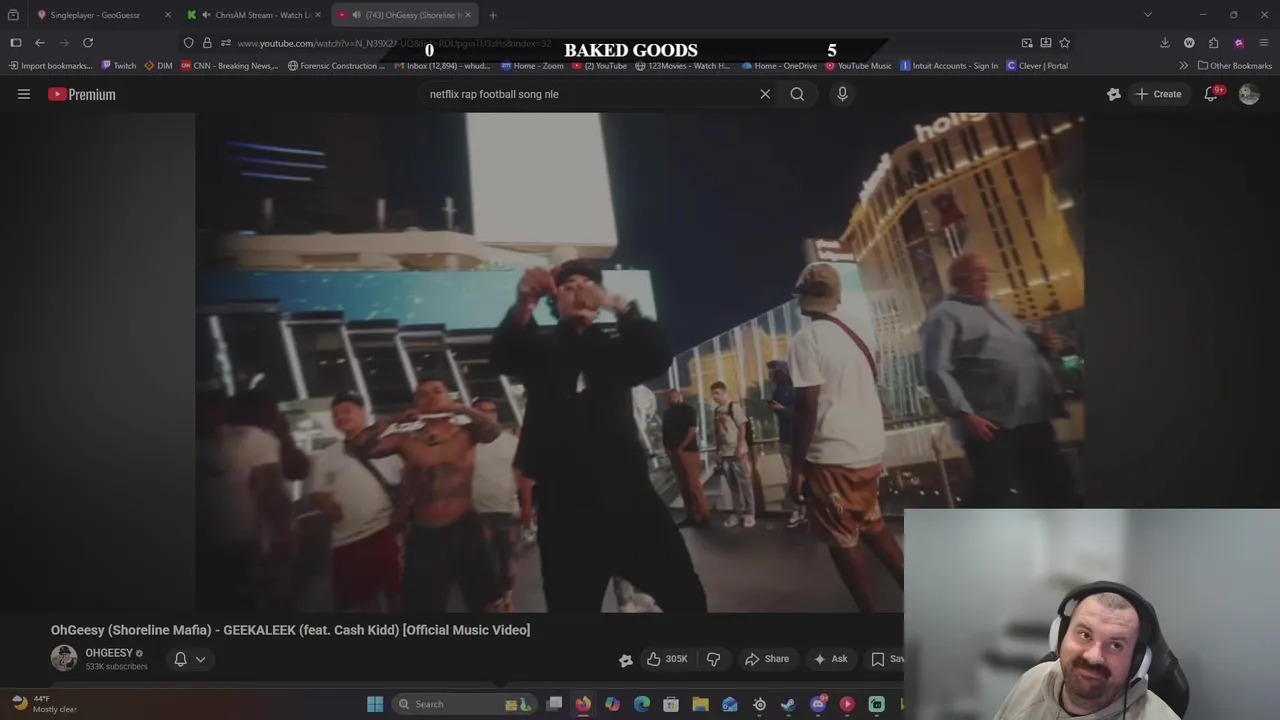Reload the page with refresh button
1280x720 pixels.
point(88,42)
